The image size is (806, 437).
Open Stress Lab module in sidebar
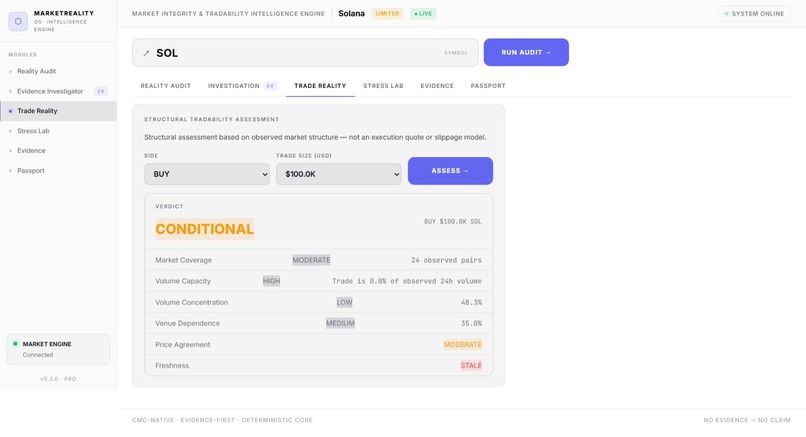58,131
